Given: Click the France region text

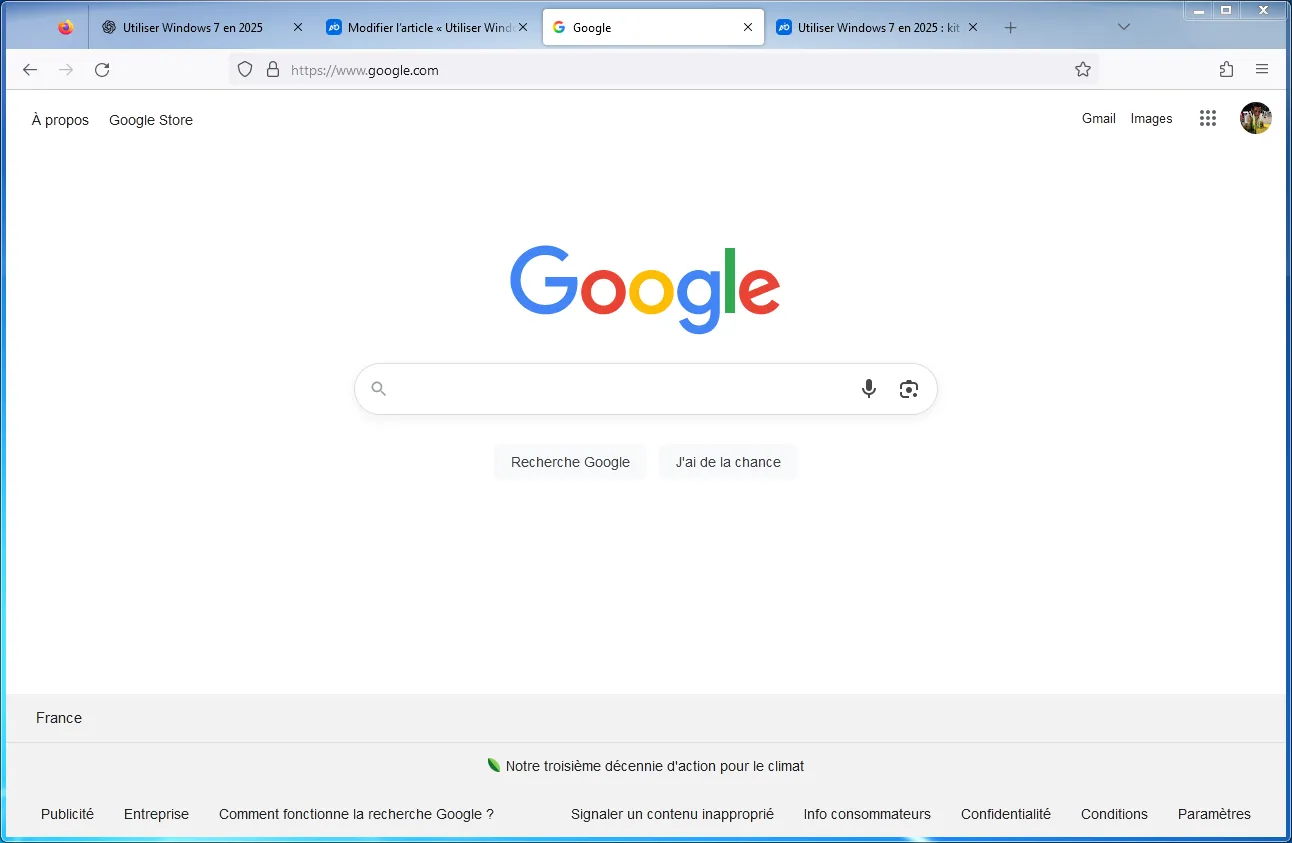Looking at the screenshot, I should pyautogui.click(x=59, y=718).
